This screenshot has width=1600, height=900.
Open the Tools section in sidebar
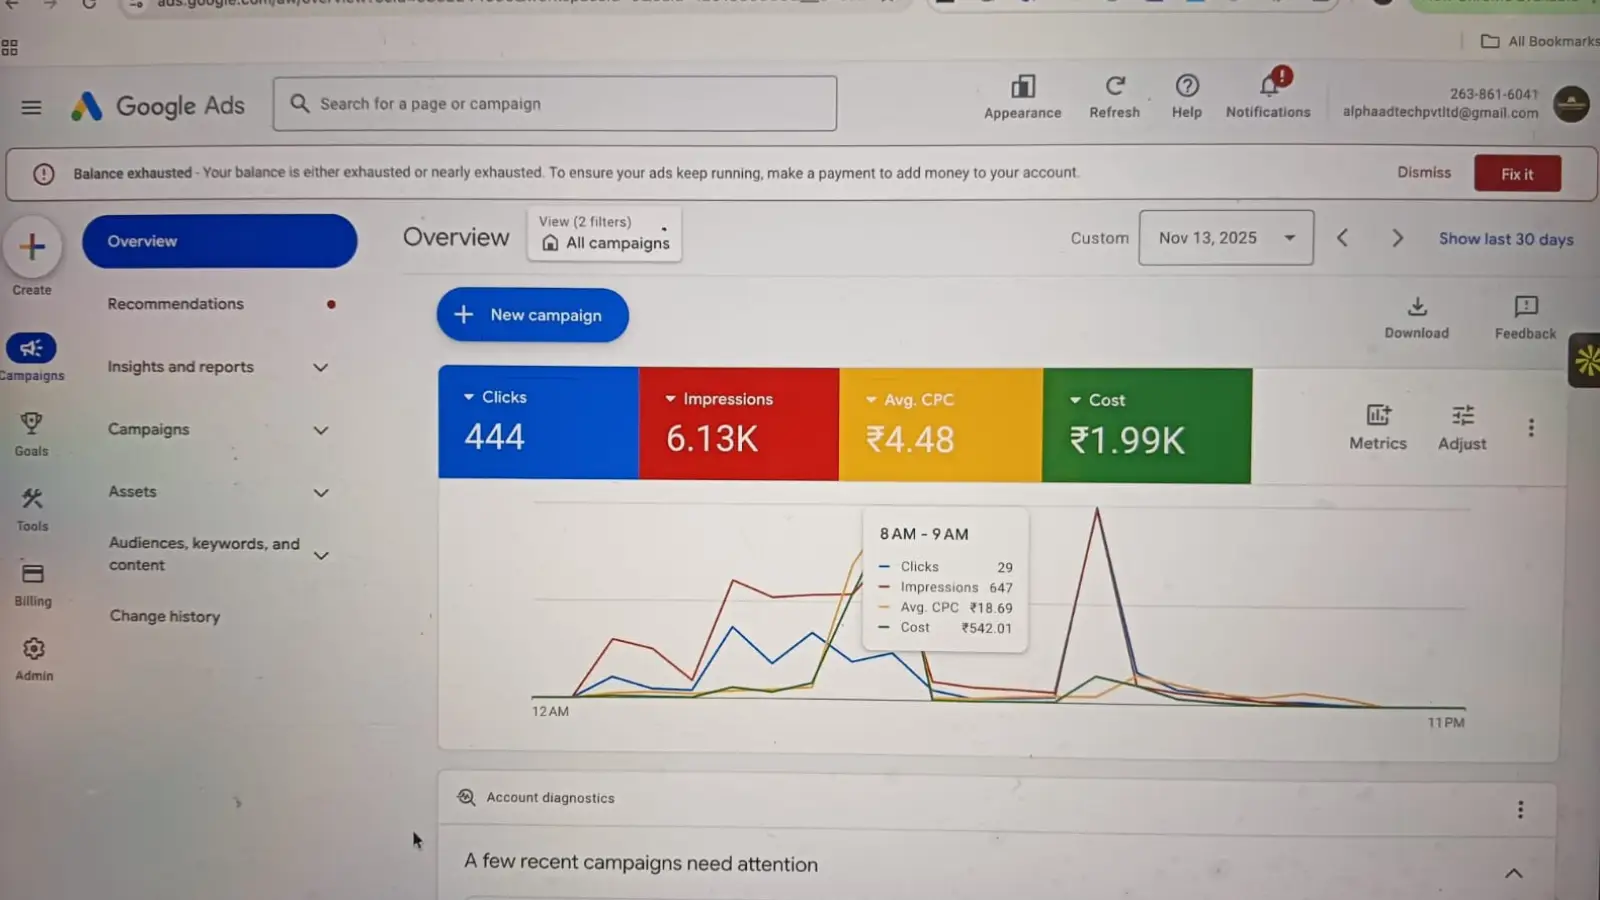pos(32,499)
